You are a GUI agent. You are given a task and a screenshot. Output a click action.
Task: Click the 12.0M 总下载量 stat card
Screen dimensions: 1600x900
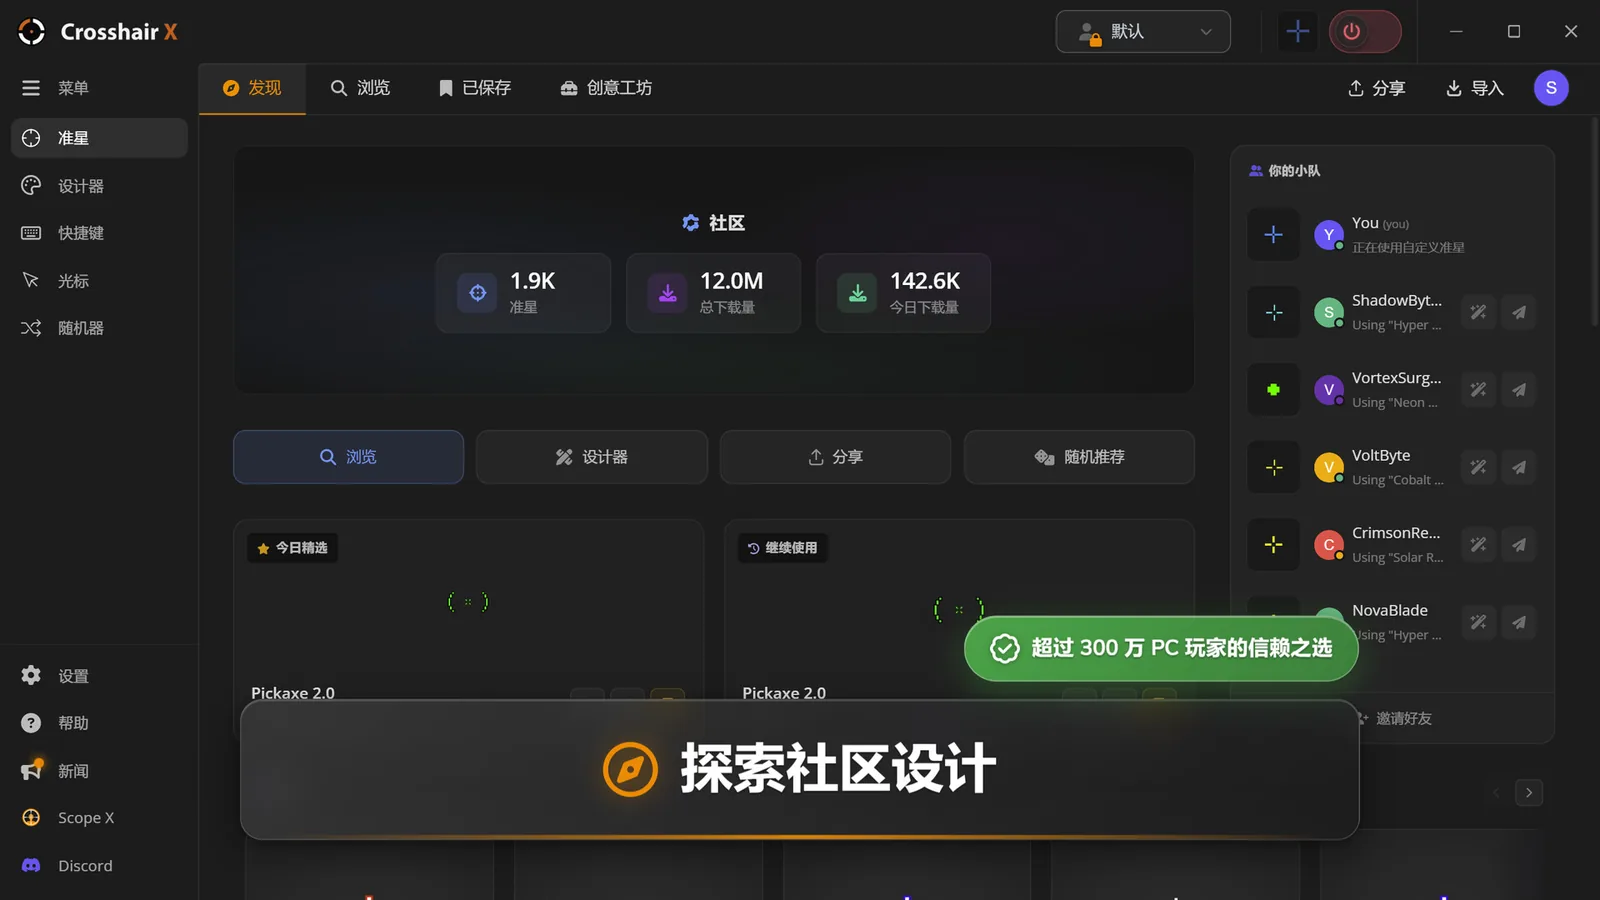click(713, 292)
